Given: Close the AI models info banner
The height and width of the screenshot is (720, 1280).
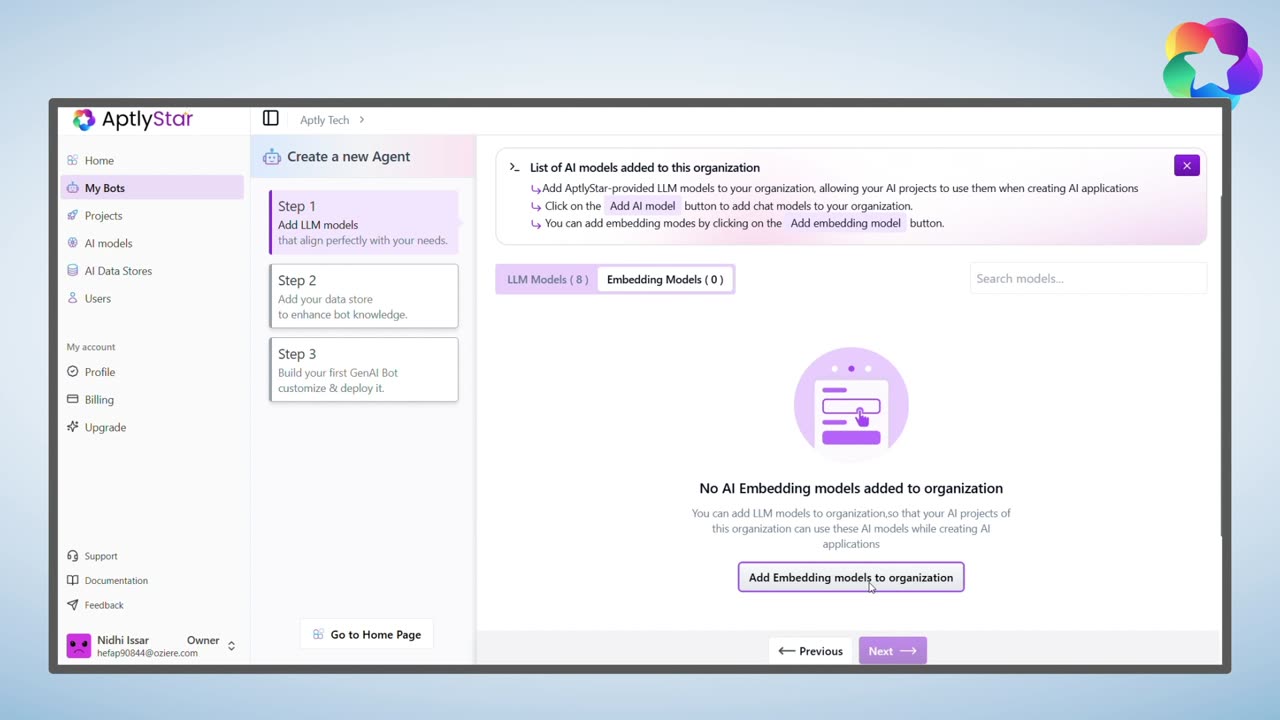Looking at the screenshot, I should (x=1187, y=166).
